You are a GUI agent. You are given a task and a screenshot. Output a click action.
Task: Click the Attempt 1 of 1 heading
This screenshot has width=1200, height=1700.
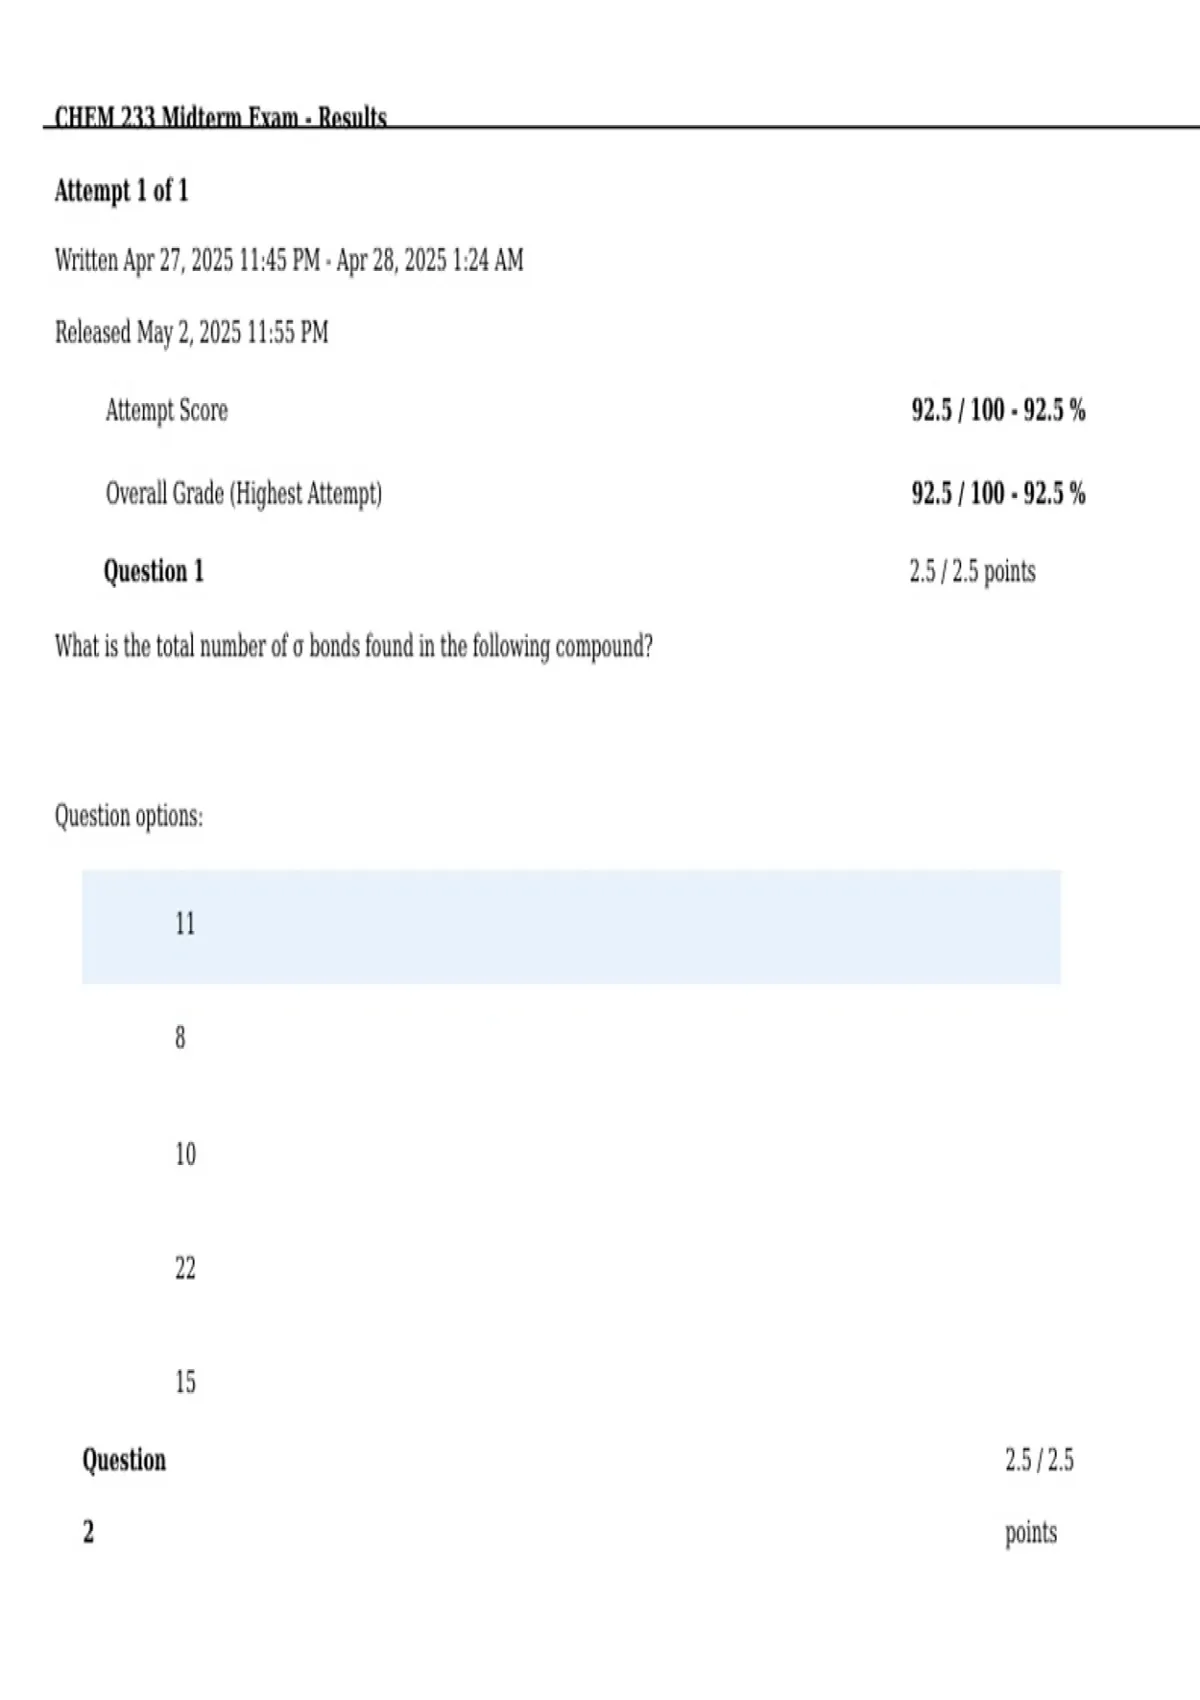(x=121, y=190)
